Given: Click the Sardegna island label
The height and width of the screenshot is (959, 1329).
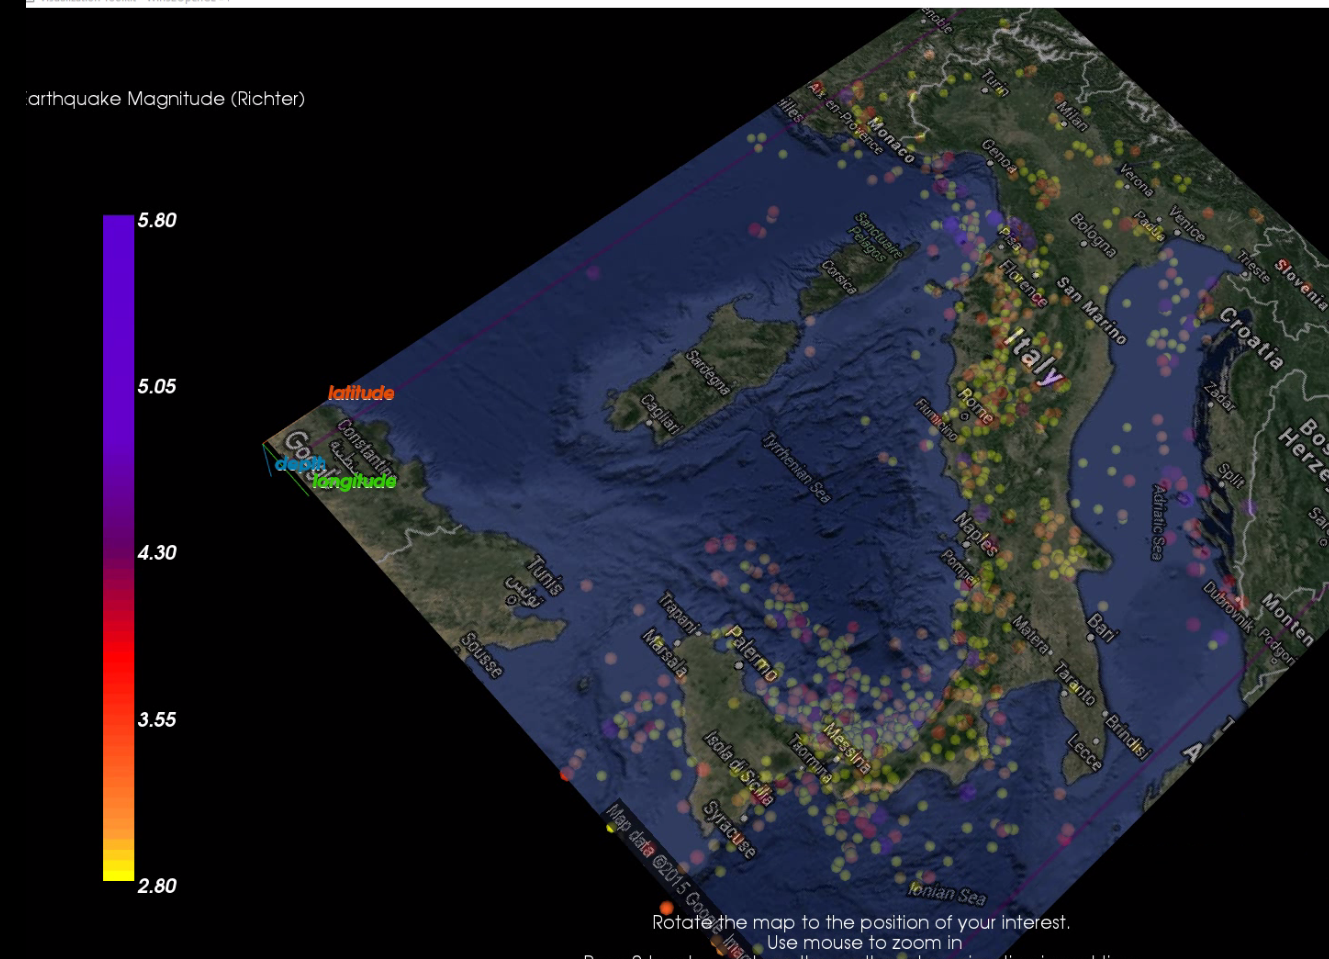Looking at the screenshot, I should click(x=708, y=372).
